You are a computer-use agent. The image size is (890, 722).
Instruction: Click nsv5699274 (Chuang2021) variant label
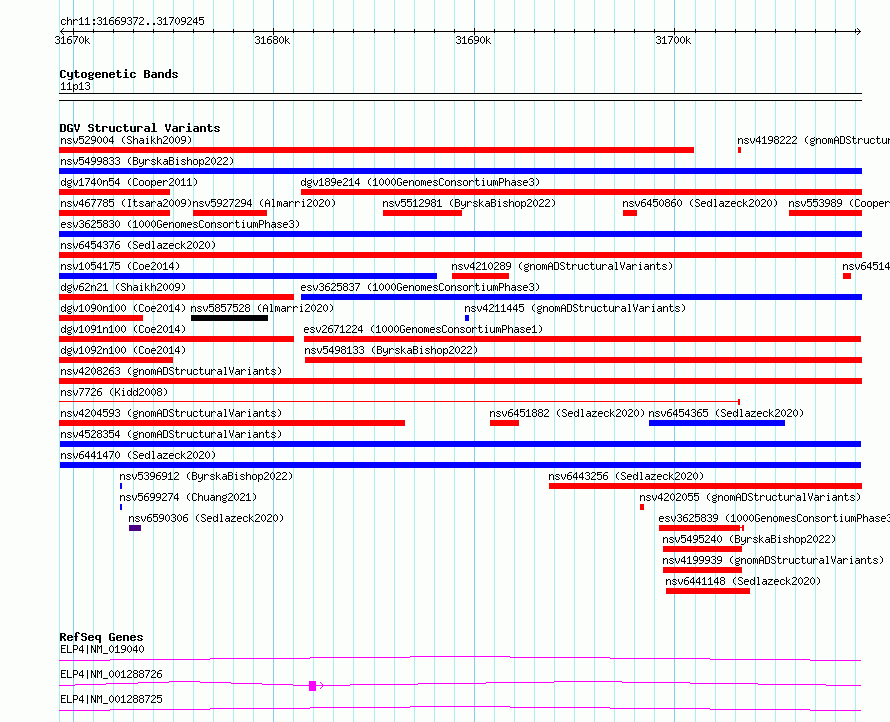tap(188, 497)
